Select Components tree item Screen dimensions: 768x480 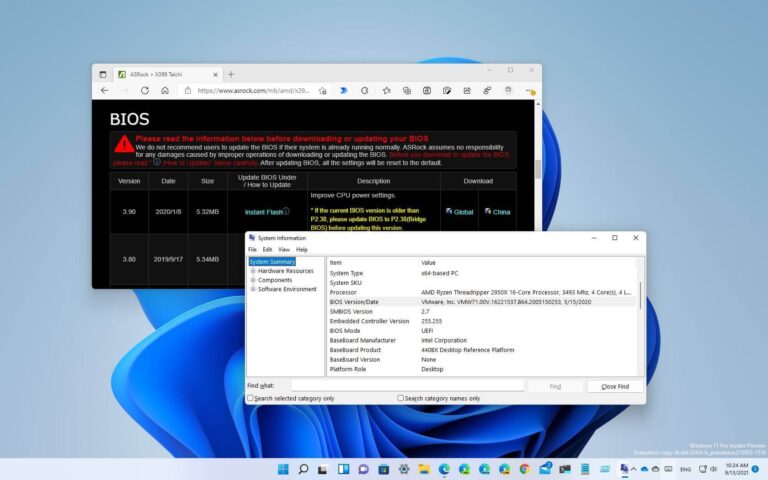275,280
